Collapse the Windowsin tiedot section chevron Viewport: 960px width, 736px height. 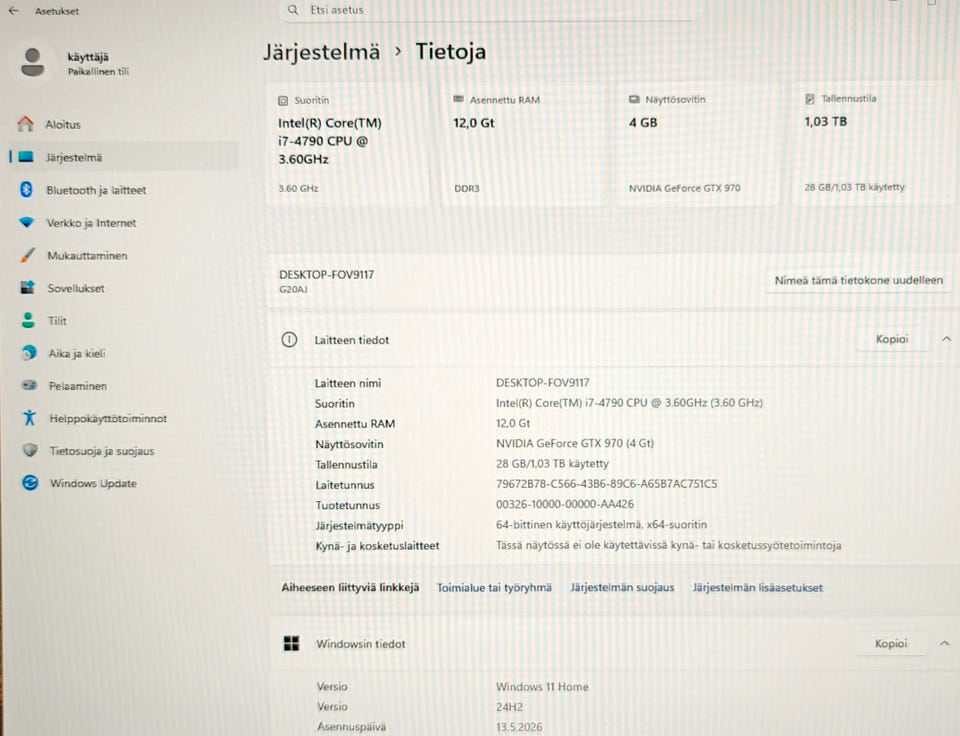(x=945, y=643)
